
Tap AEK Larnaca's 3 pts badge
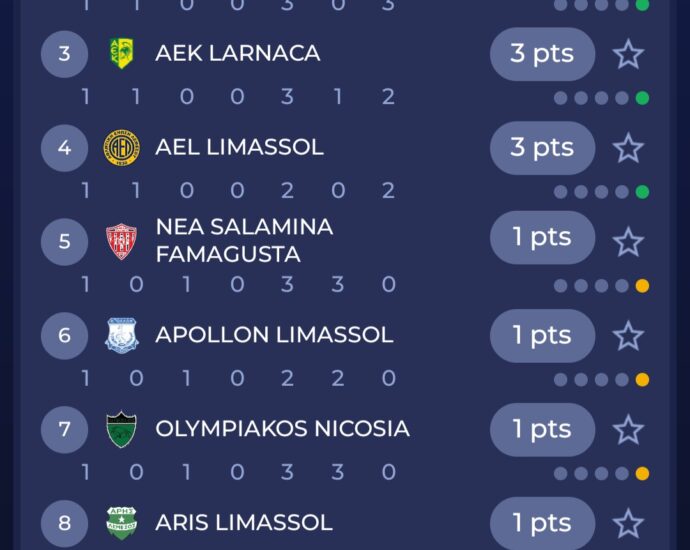point(542,54)
